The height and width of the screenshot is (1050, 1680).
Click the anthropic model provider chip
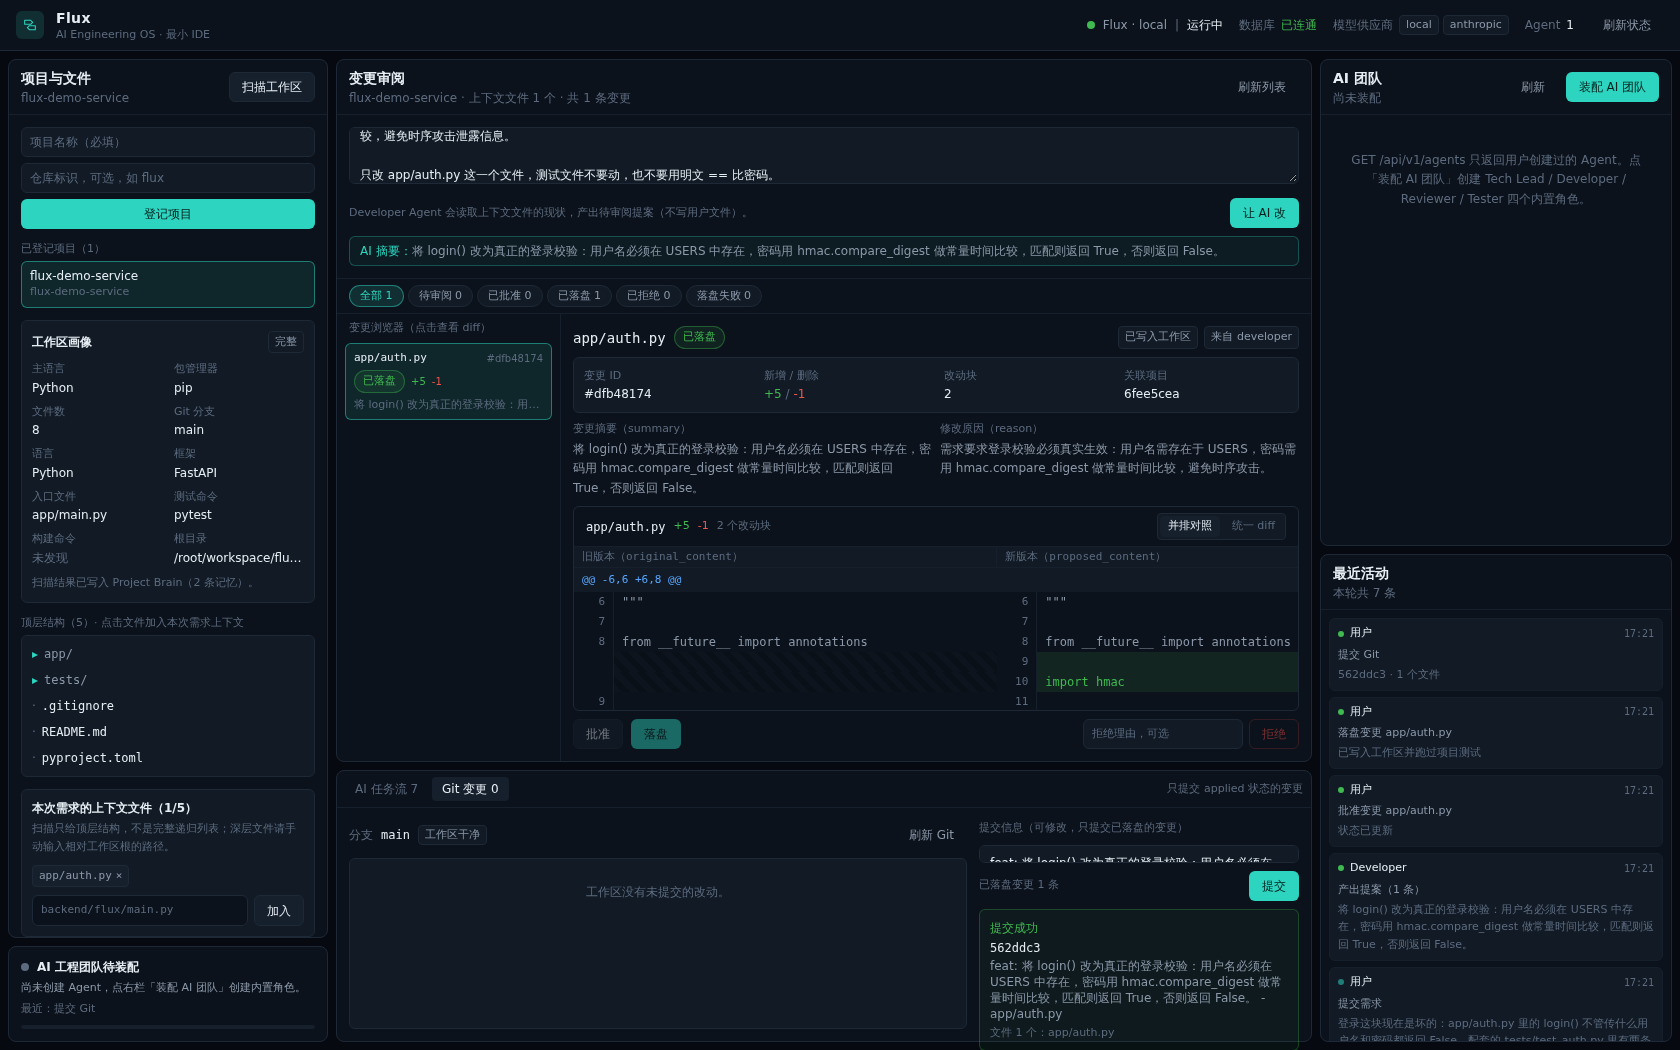click(x=1476, y=25)
